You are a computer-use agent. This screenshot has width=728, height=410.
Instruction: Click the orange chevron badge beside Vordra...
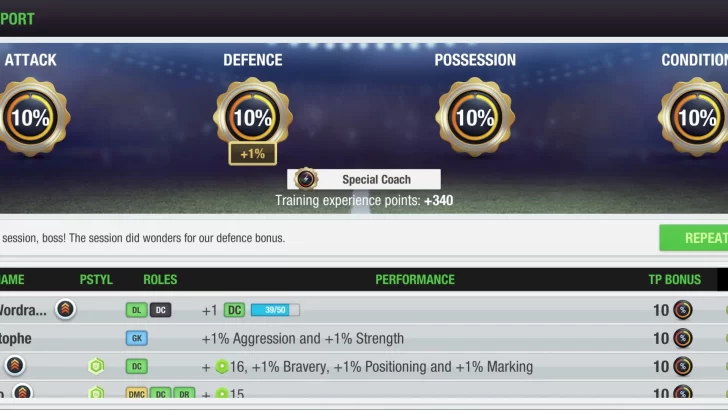pyautogui.click(x=65, y=309)
